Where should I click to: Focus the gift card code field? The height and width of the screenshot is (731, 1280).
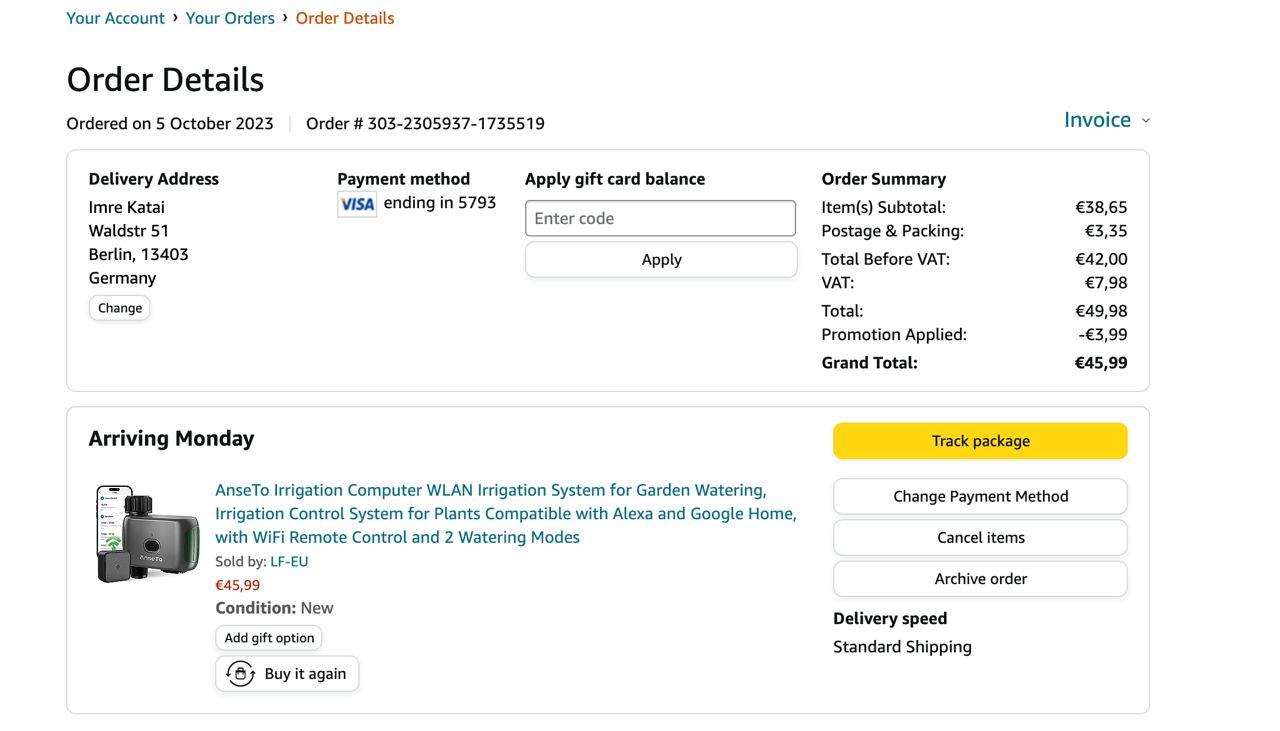pos(660,218)
